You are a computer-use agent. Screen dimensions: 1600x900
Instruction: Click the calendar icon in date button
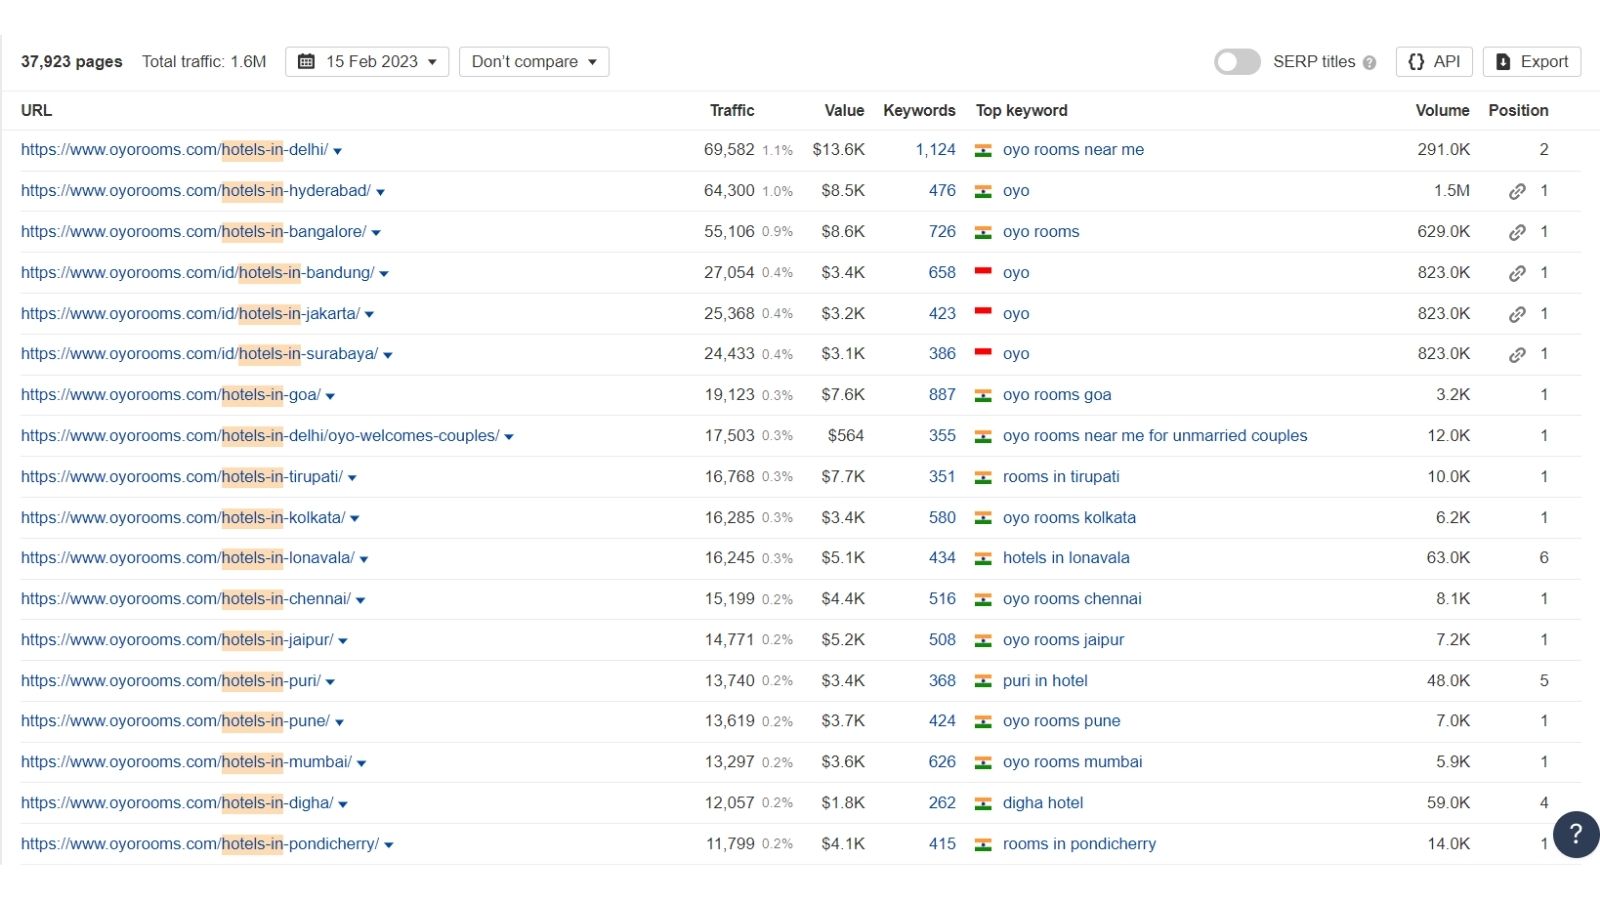307,62
